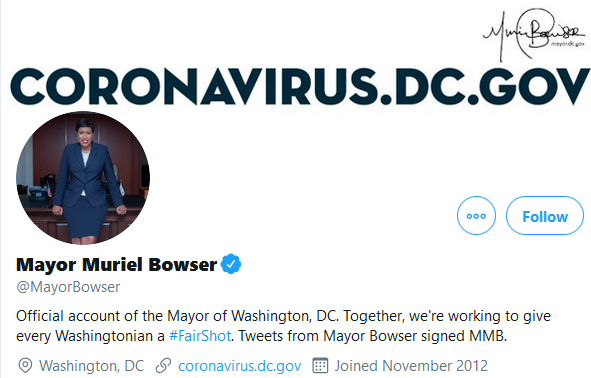
Task: Click the blue verified badge icon
Action: [231, 264]
